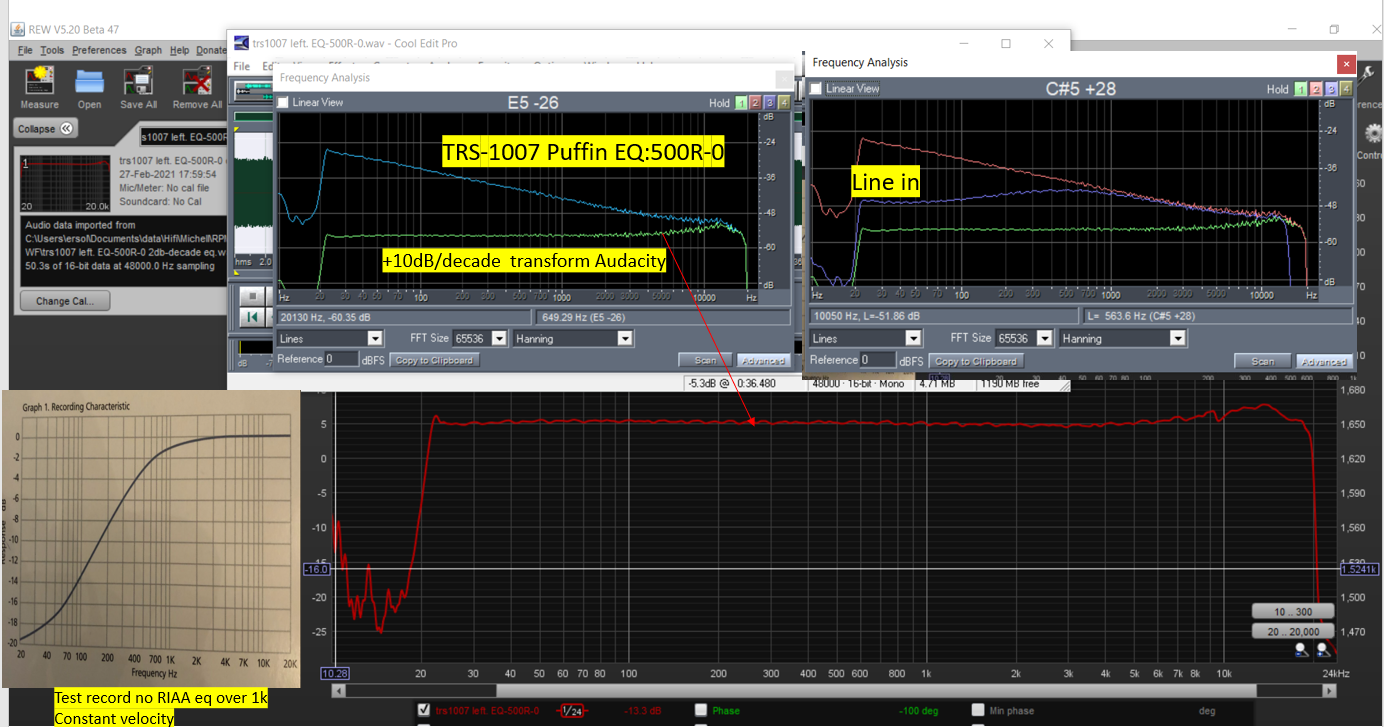
Task: Toggle trs1007 trace visibility checkbox in REW
Action: point(424,710)
